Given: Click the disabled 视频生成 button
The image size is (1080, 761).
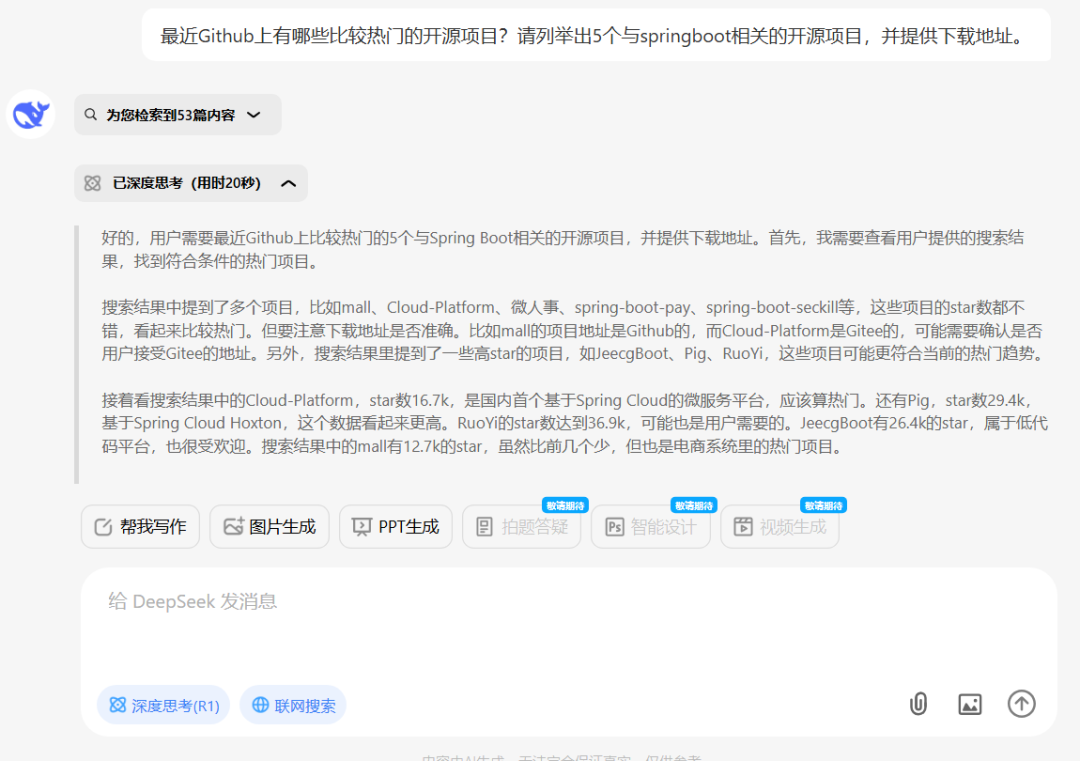Looking at the screenshot, I should [780, 527].
